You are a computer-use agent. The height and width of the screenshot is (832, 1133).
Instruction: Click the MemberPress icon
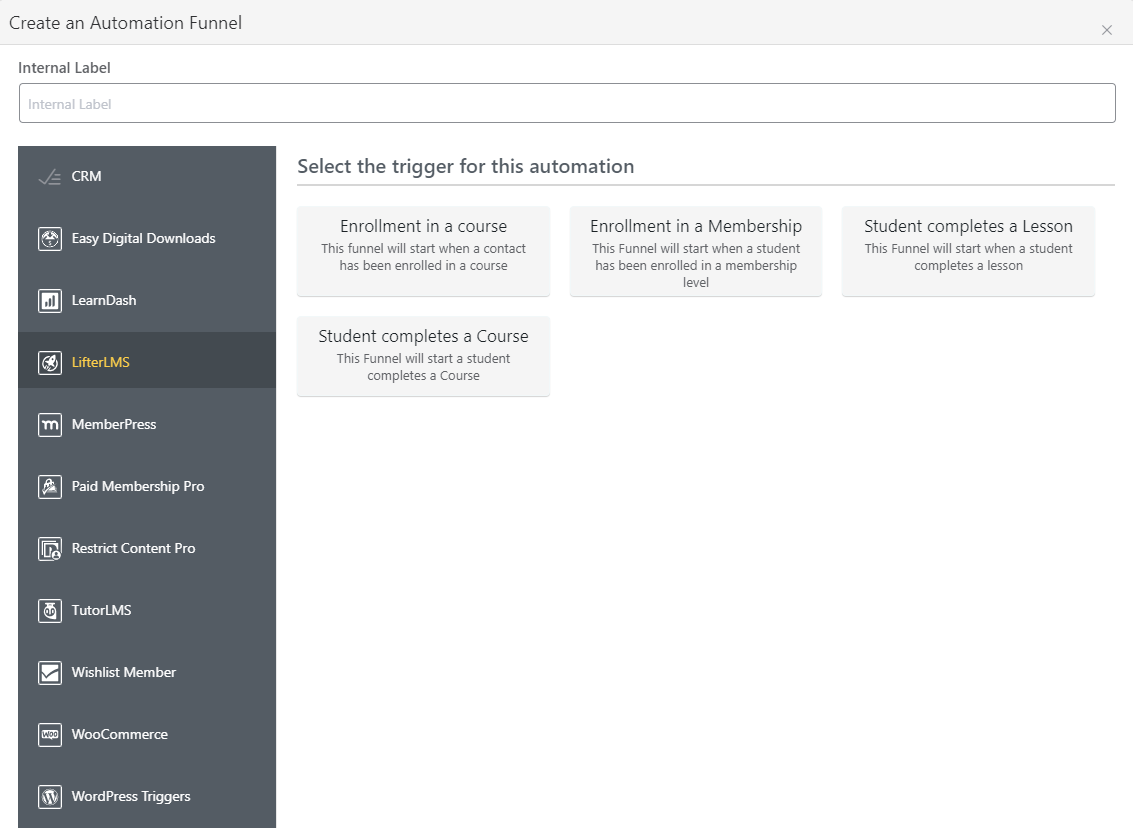click(51, 424)
